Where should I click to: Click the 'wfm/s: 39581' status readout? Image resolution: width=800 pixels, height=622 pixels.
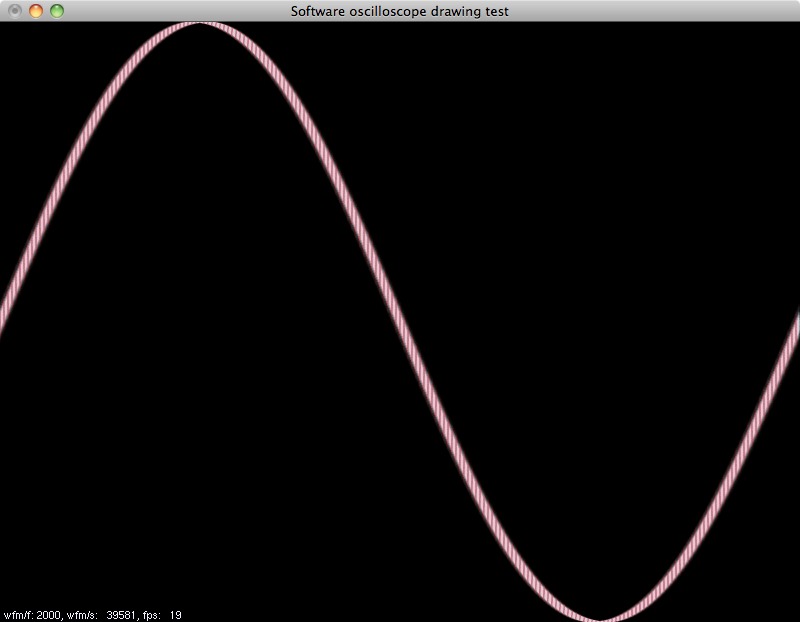[102, 615]
